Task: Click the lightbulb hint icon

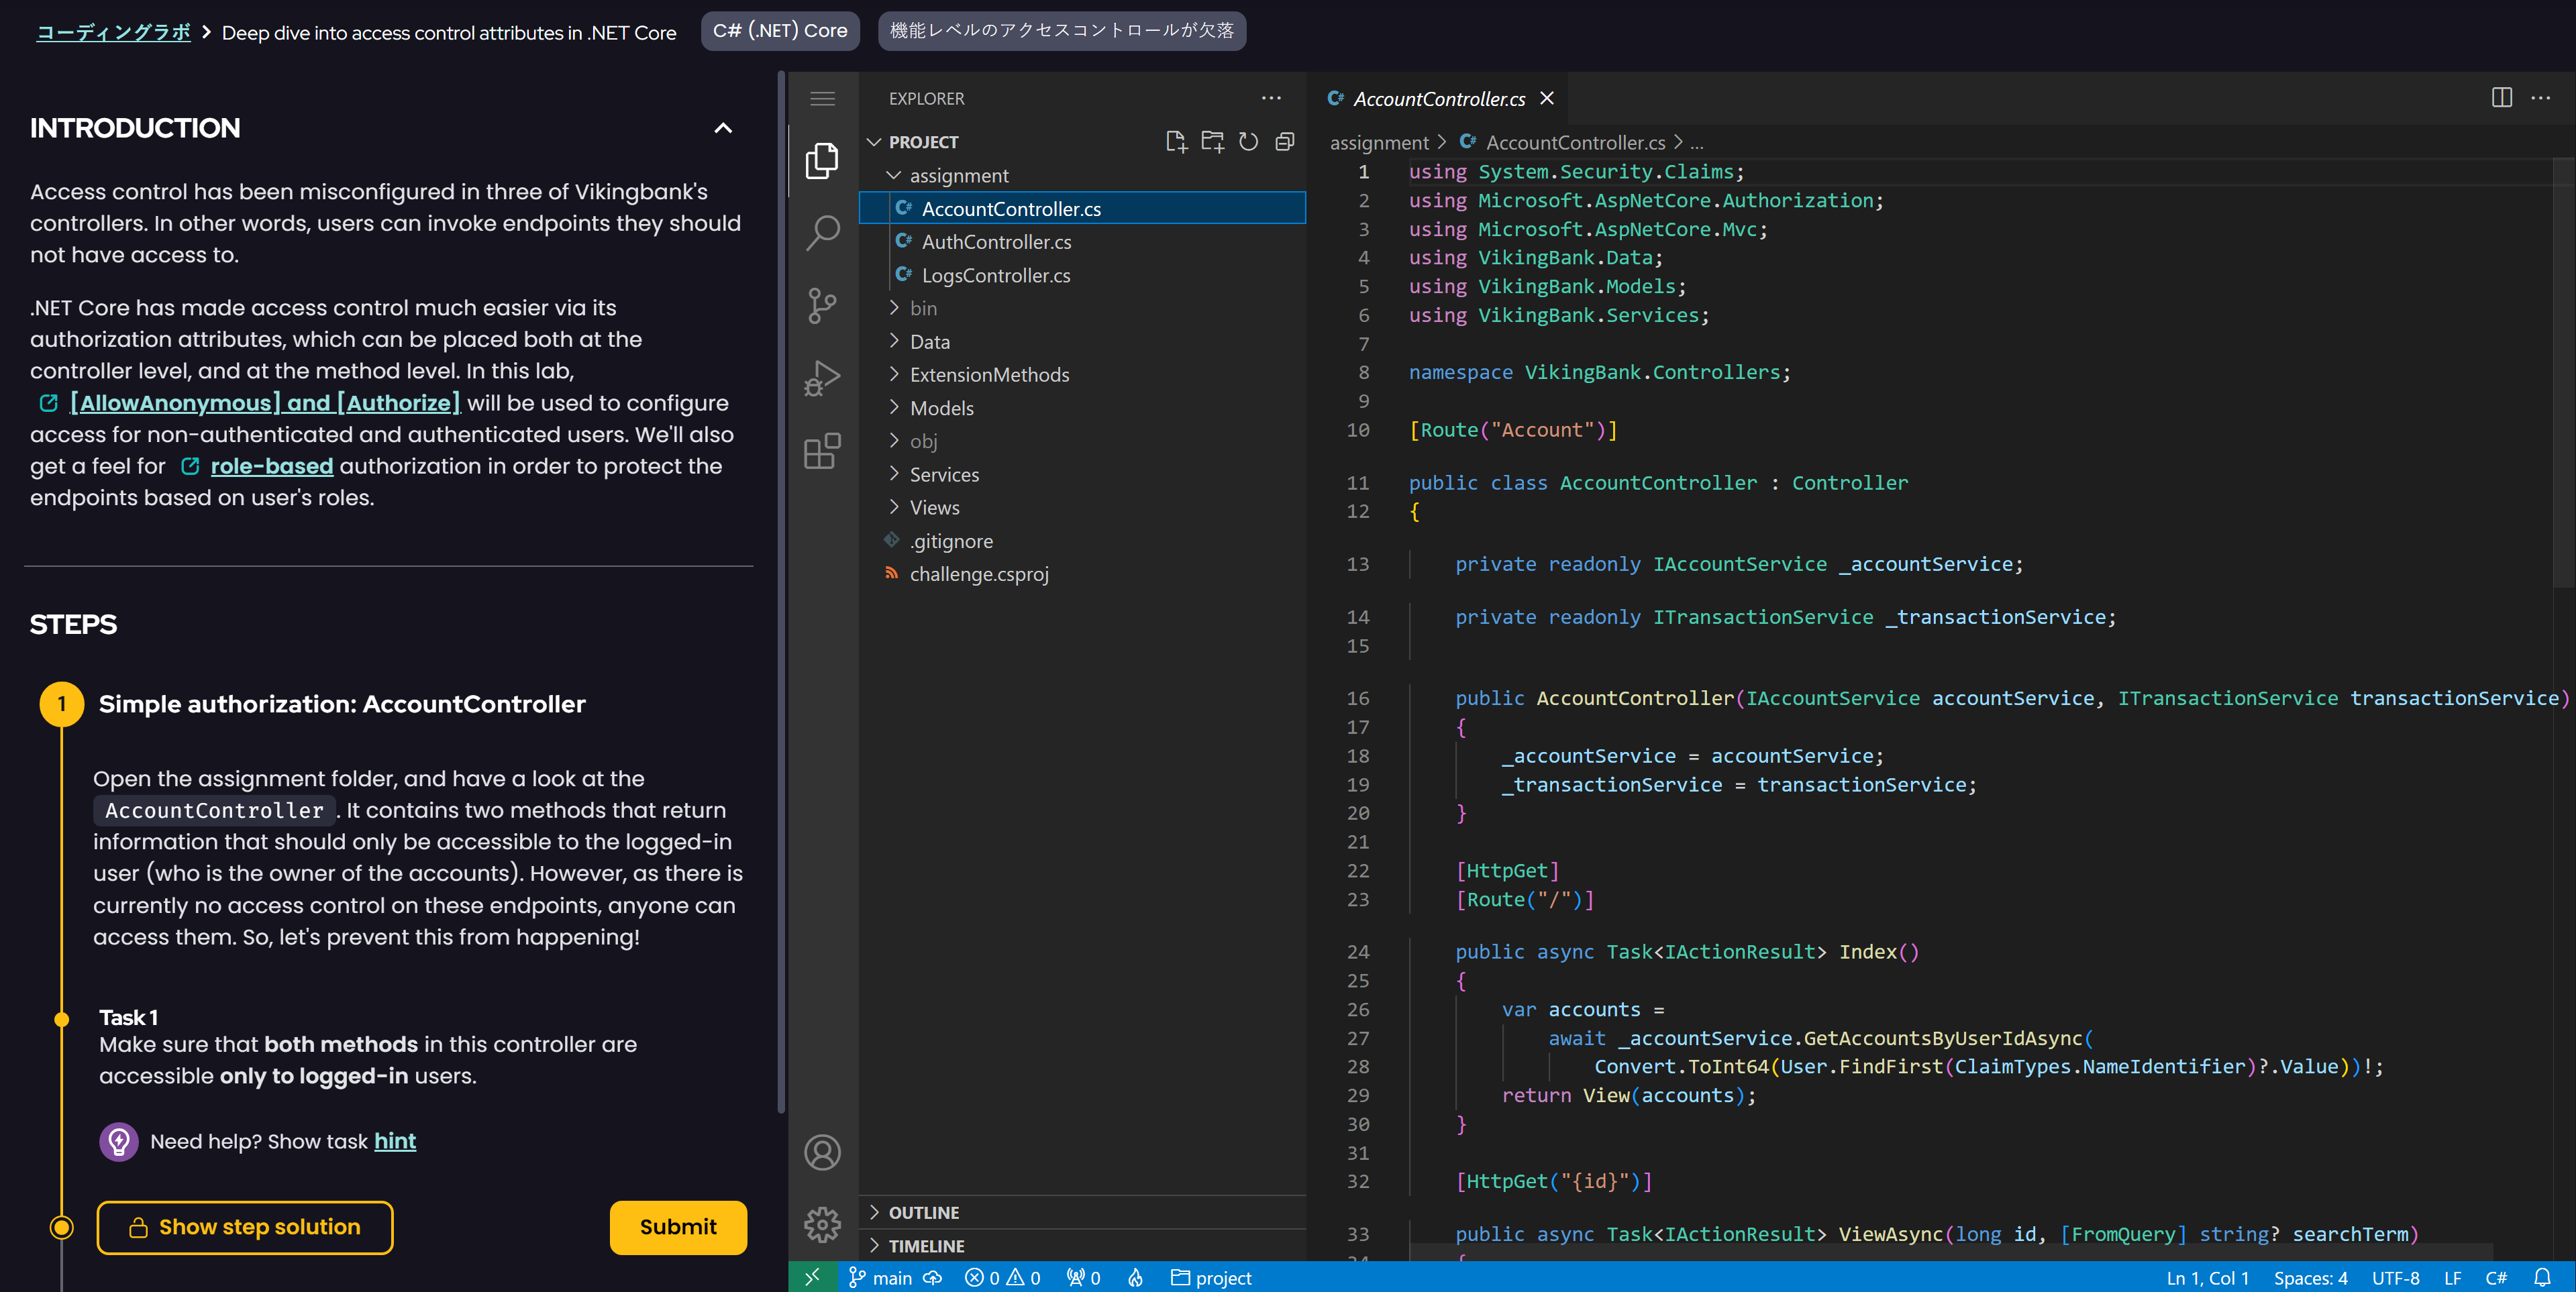Action: tap(119, 1141)
